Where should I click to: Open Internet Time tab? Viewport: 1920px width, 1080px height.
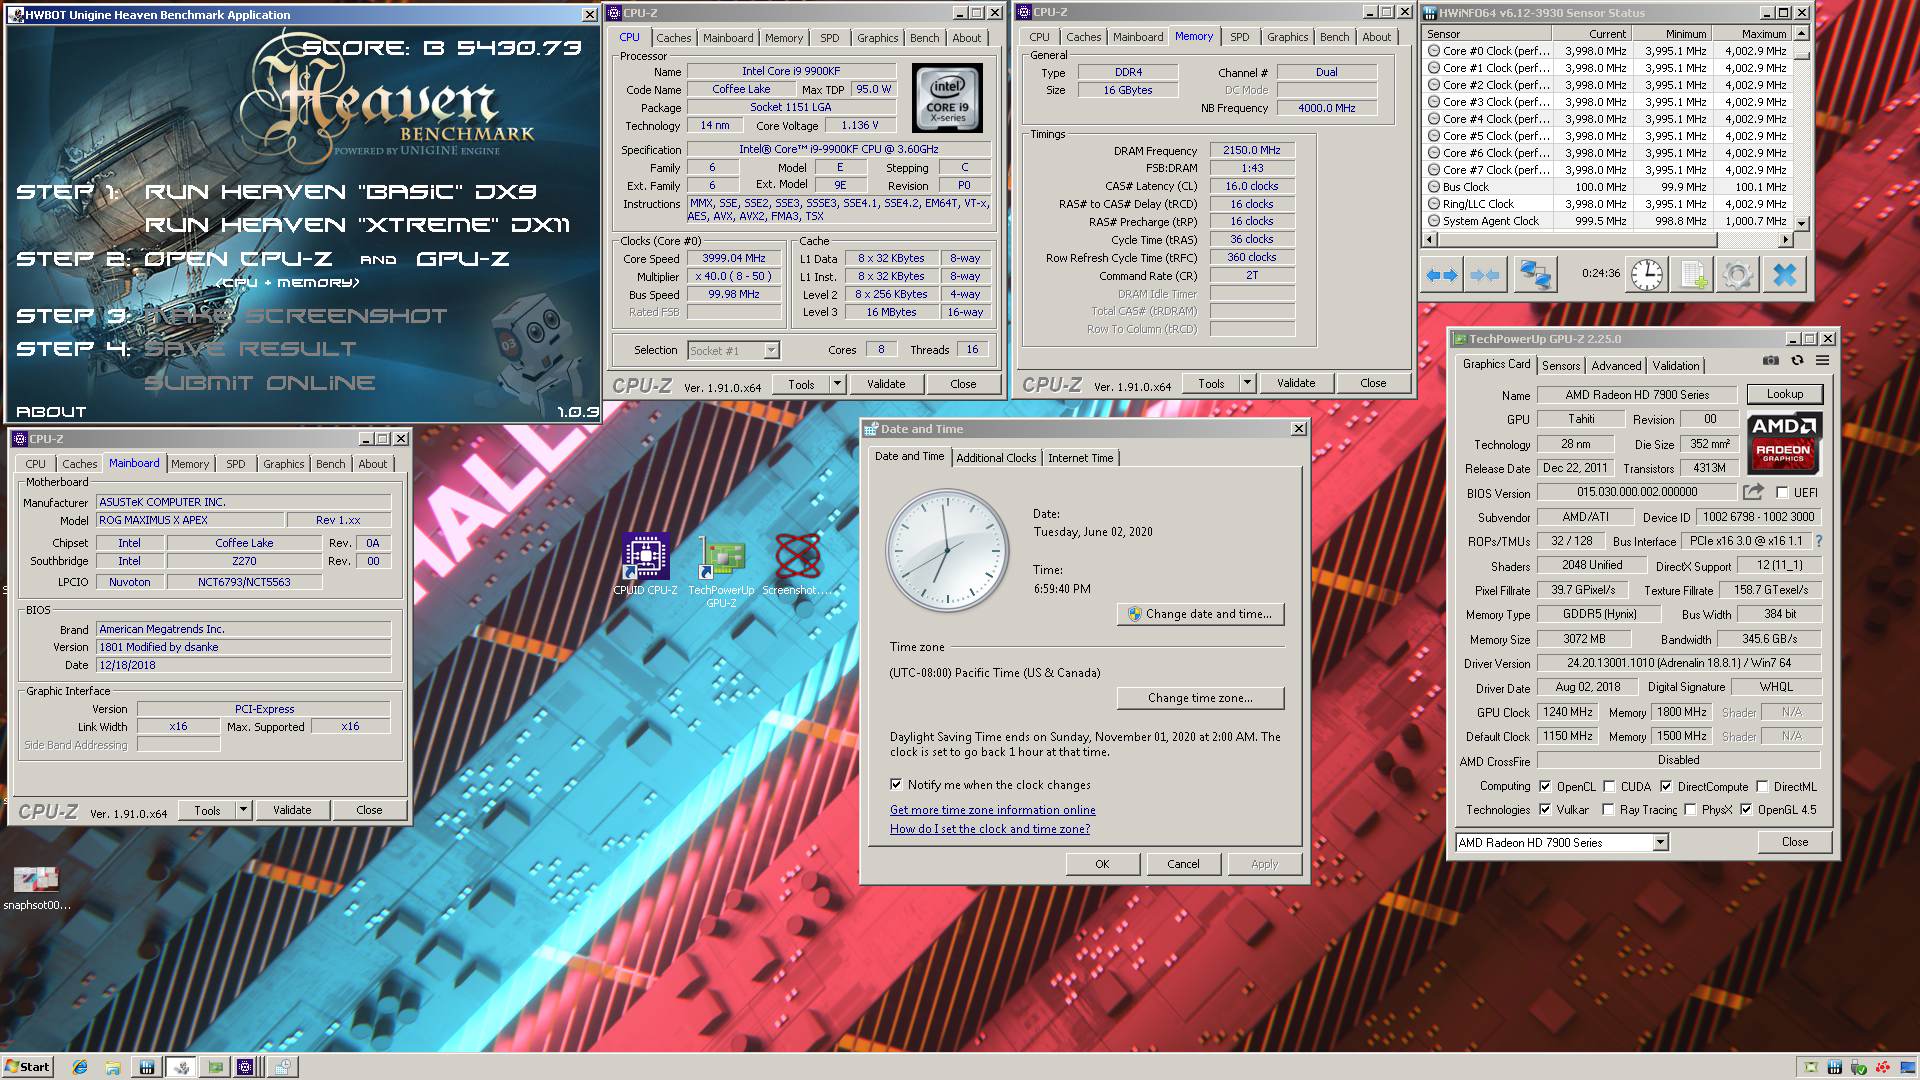1081,458
